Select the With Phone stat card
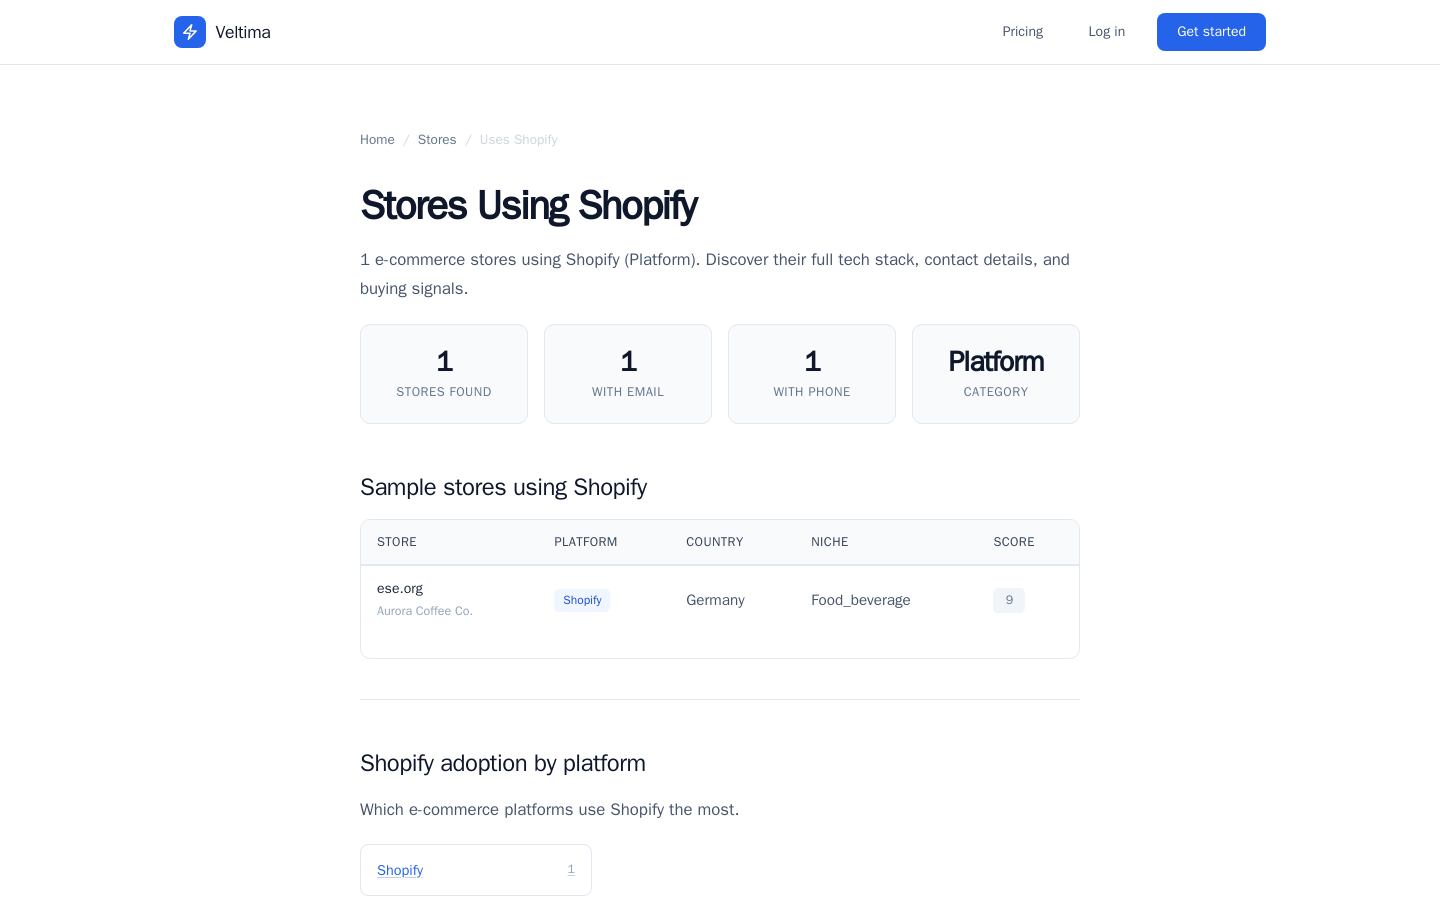The height and width of the screenshot is (900, 1440). point(812,374)
